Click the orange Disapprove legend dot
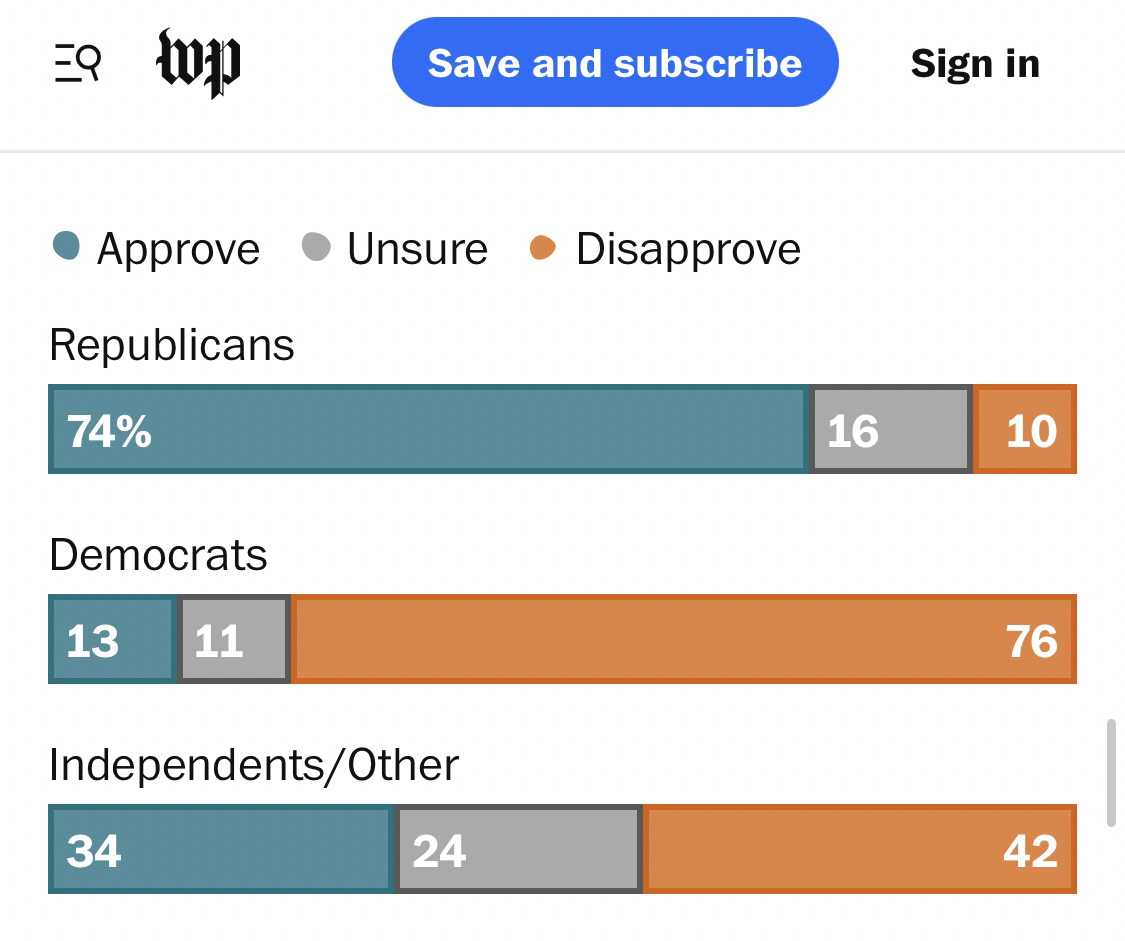 coord(543,246)
